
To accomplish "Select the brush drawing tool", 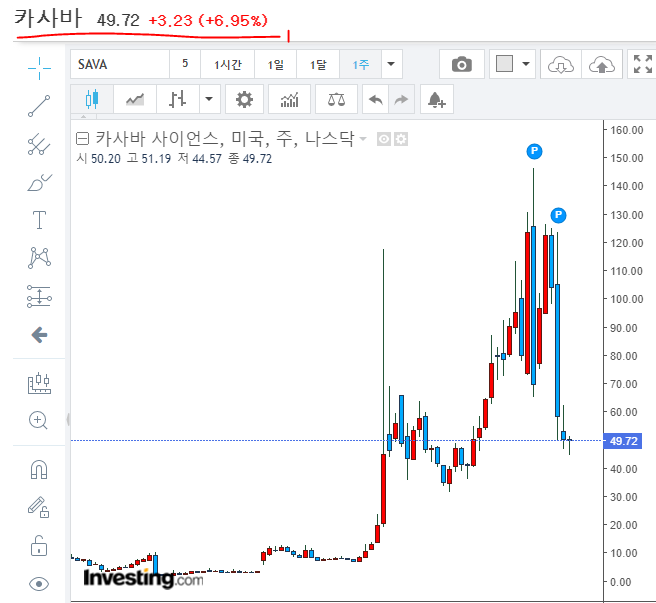I will (x=39, y=182).
